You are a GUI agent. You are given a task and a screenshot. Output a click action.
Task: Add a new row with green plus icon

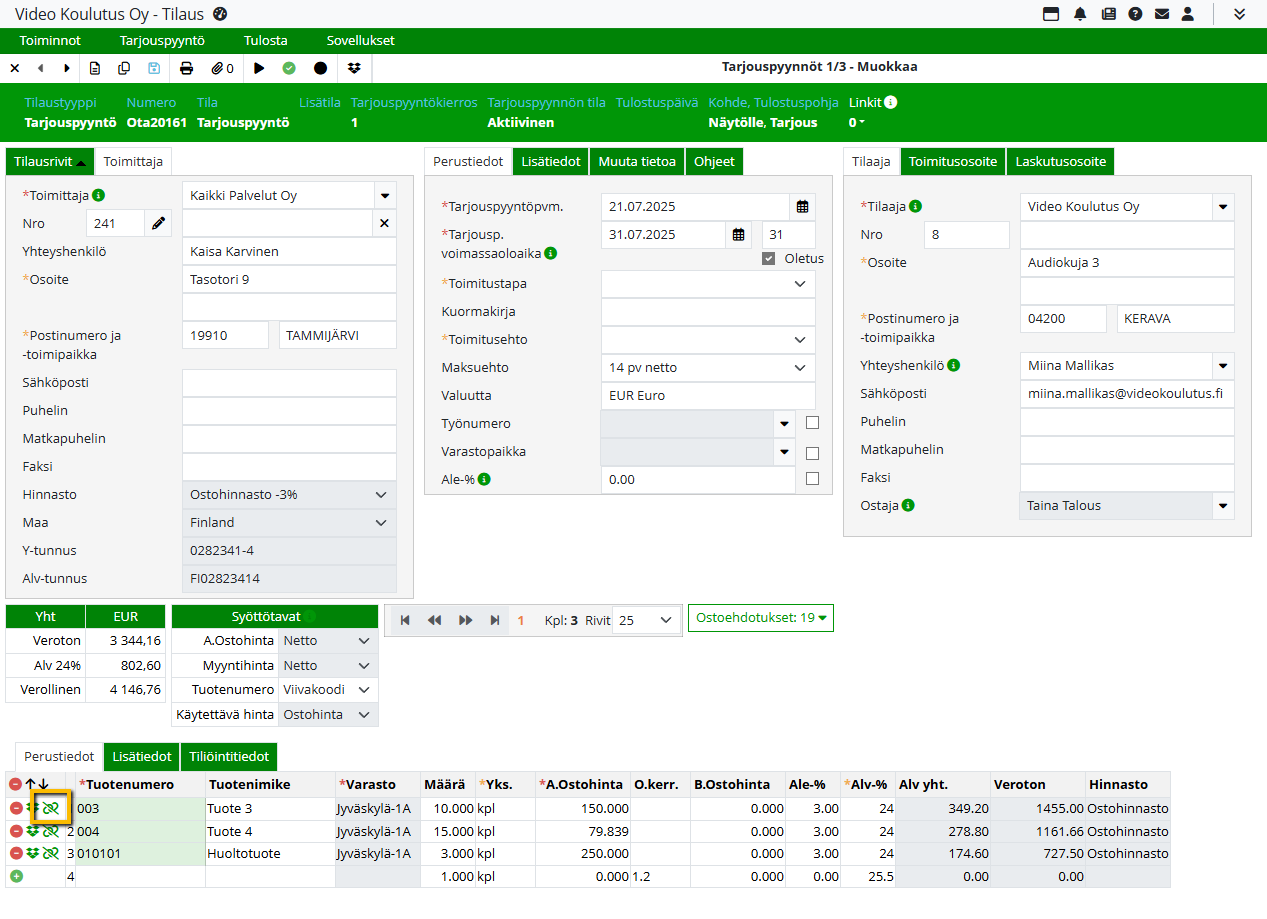point(16,876)
